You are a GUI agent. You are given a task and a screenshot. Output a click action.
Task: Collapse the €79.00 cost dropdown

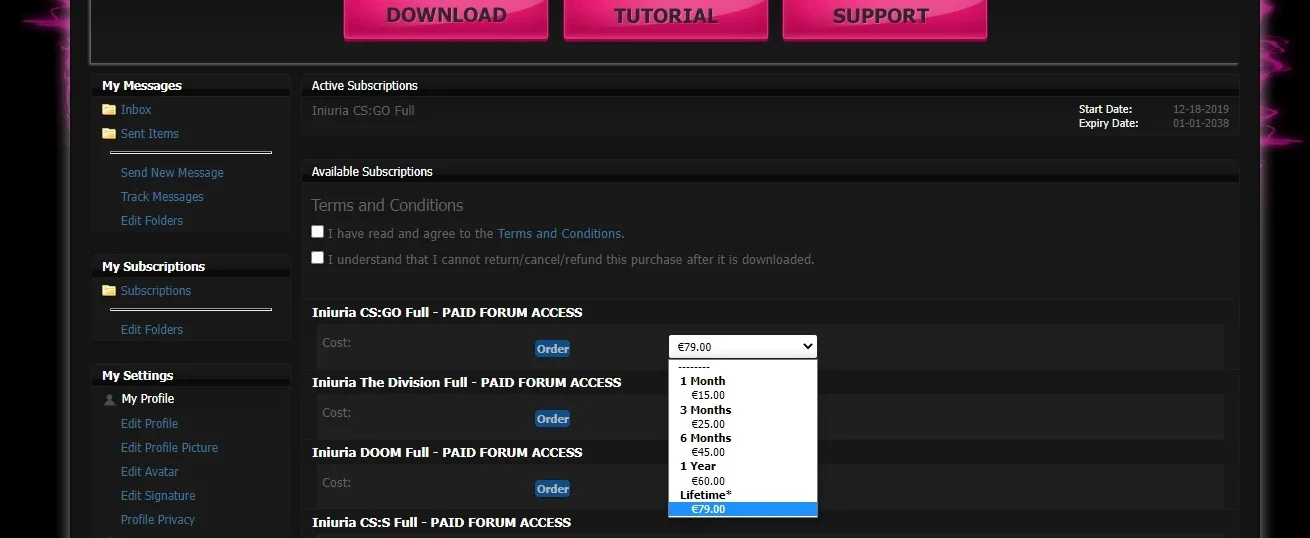(x=742, y=347)
